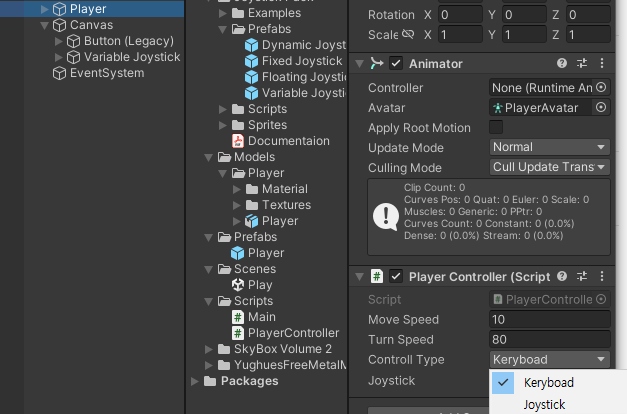
Task: Click the Move Speed value field
Action: click(550, 320)
